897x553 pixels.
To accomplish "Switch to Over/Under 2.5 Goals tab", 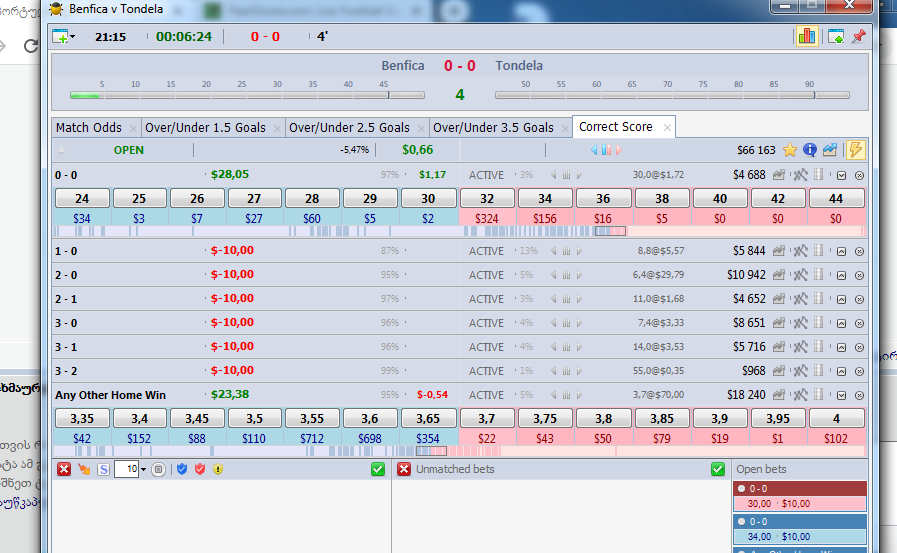I will pyautogui.click(x=350, y=128).
